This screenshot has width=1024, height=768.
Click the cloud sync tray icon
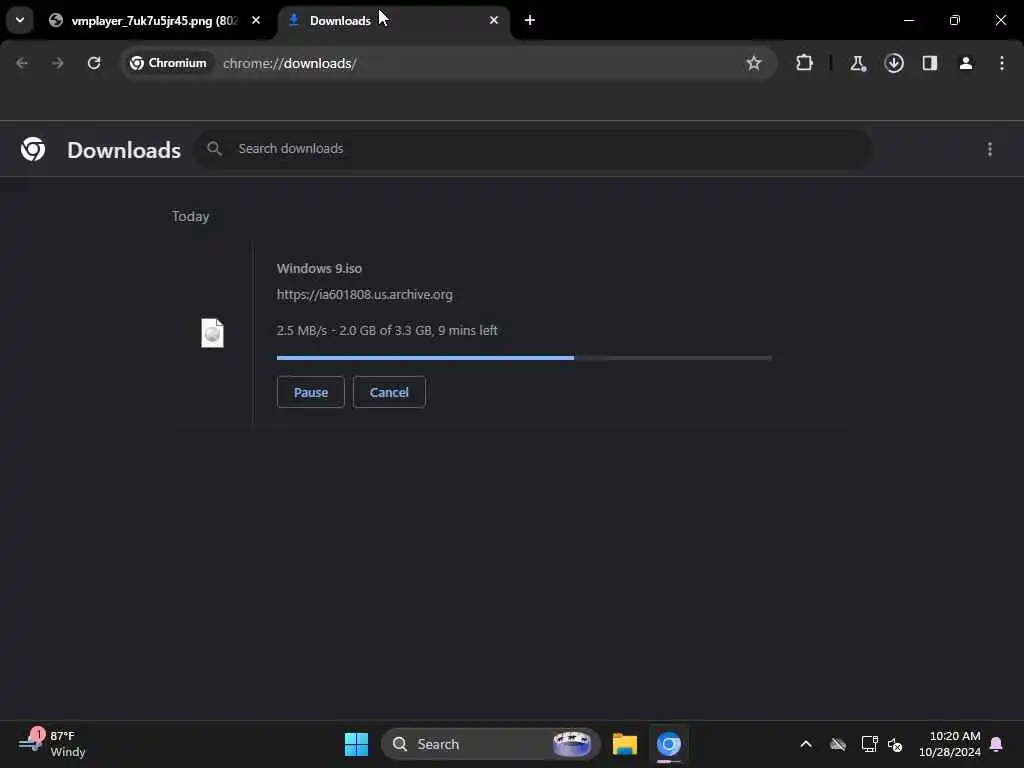(838, 744)
